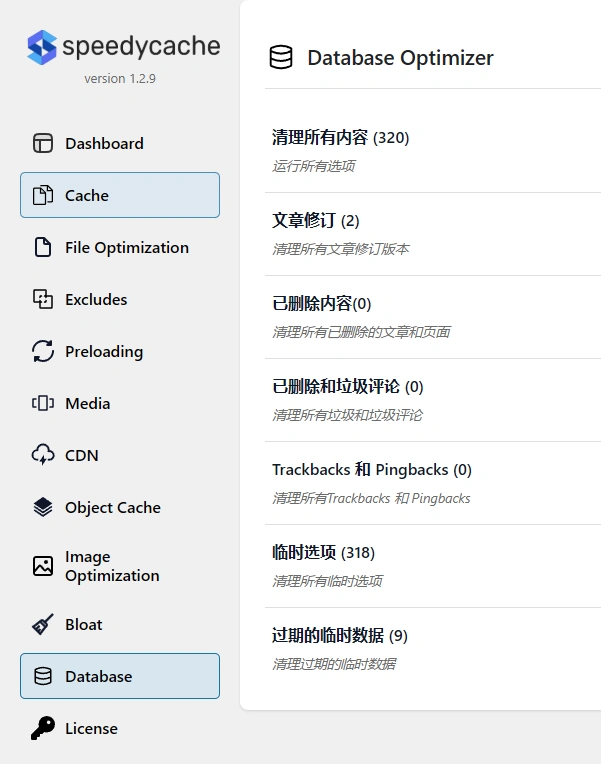Click the Database Optimizer title
Screen dimensions: 601x764
tap(400, 58)
